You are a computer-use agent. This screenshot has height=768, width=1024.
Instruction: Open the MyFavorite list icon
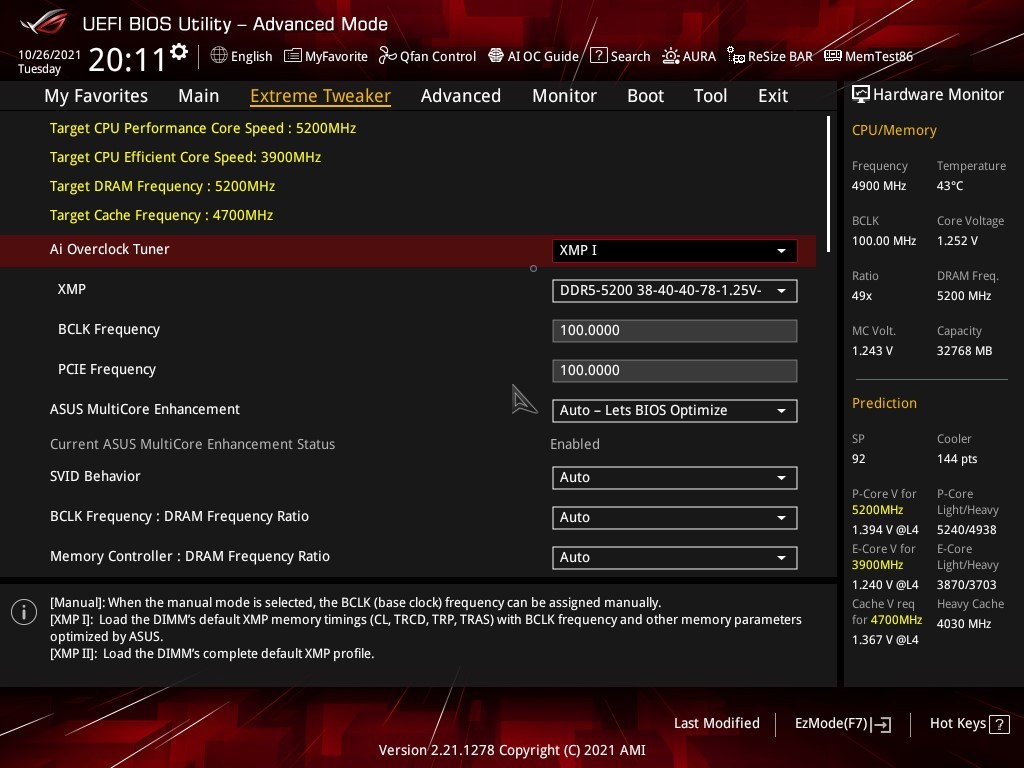click(x=293, y=56)
